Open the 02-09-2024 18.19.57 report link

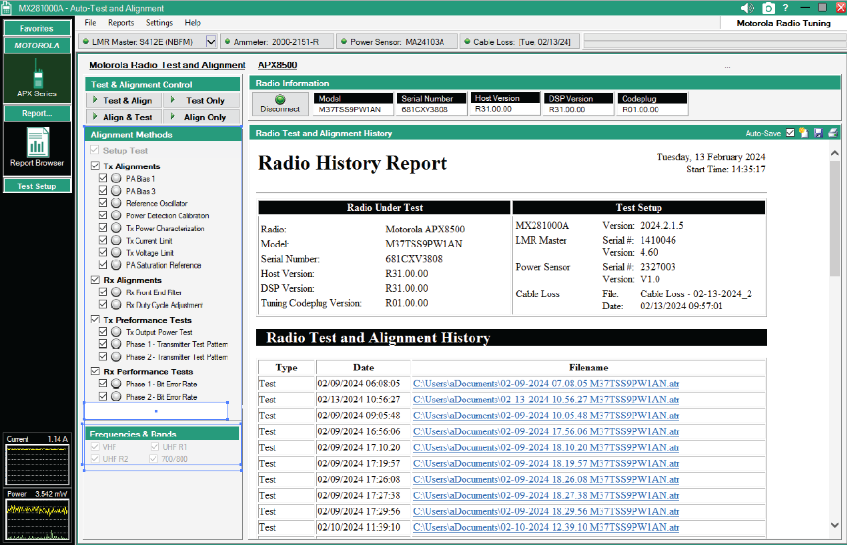[x=546, y=463]
